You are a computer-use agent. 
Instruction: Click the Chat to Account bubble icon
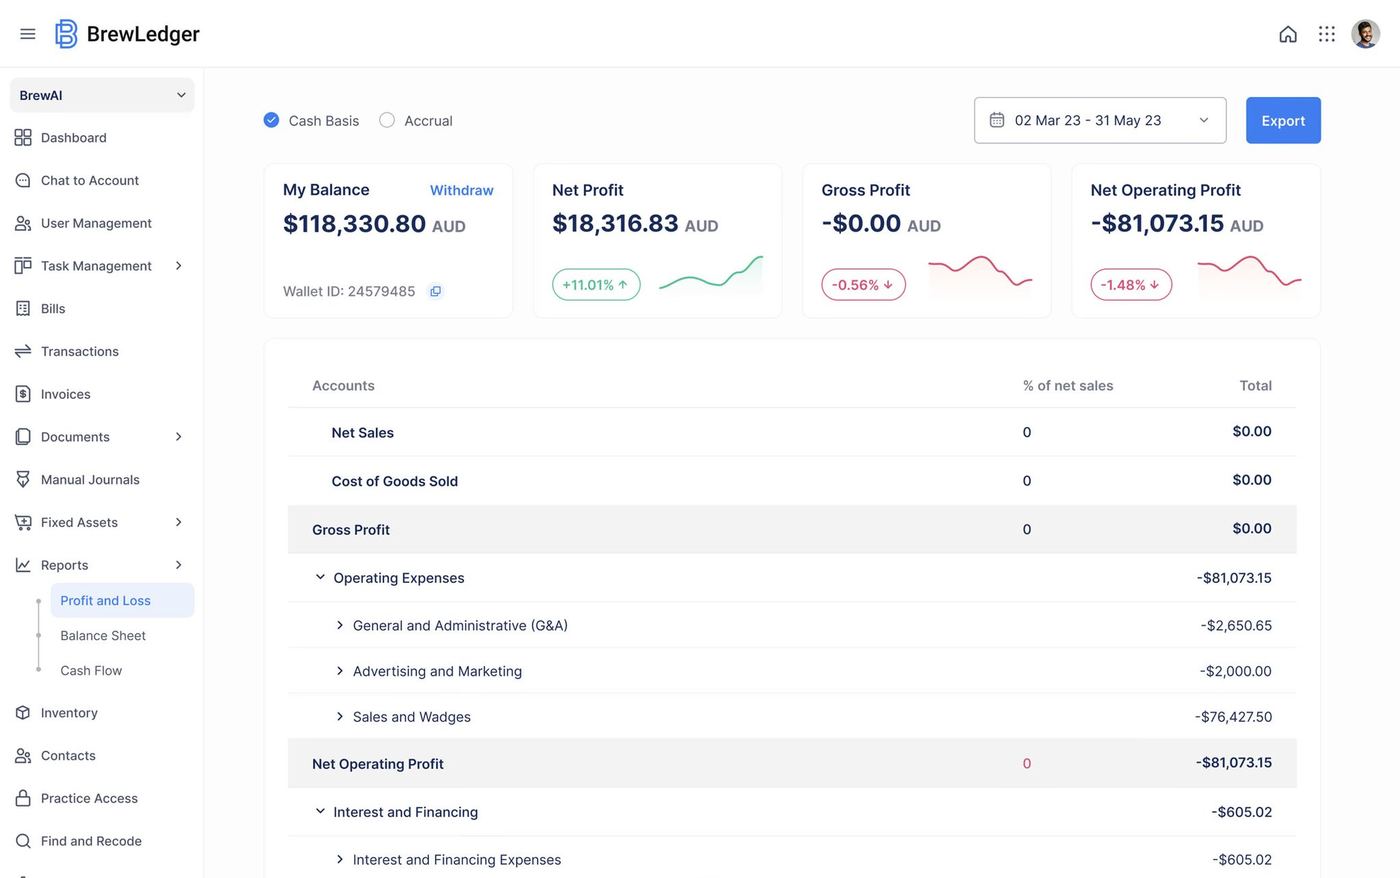coord(23,181)
